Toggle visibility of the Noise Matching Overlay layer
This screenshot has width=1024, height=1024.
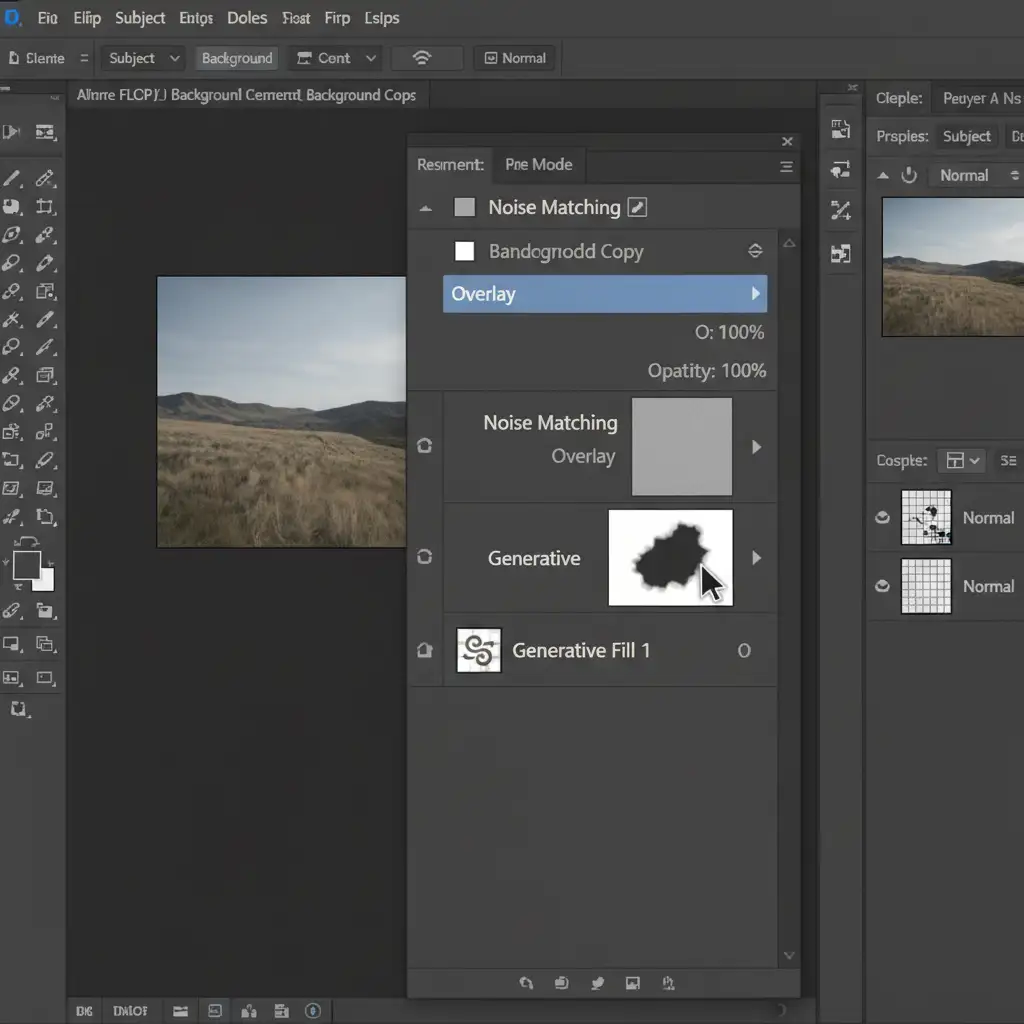click(x=424, y=446)
